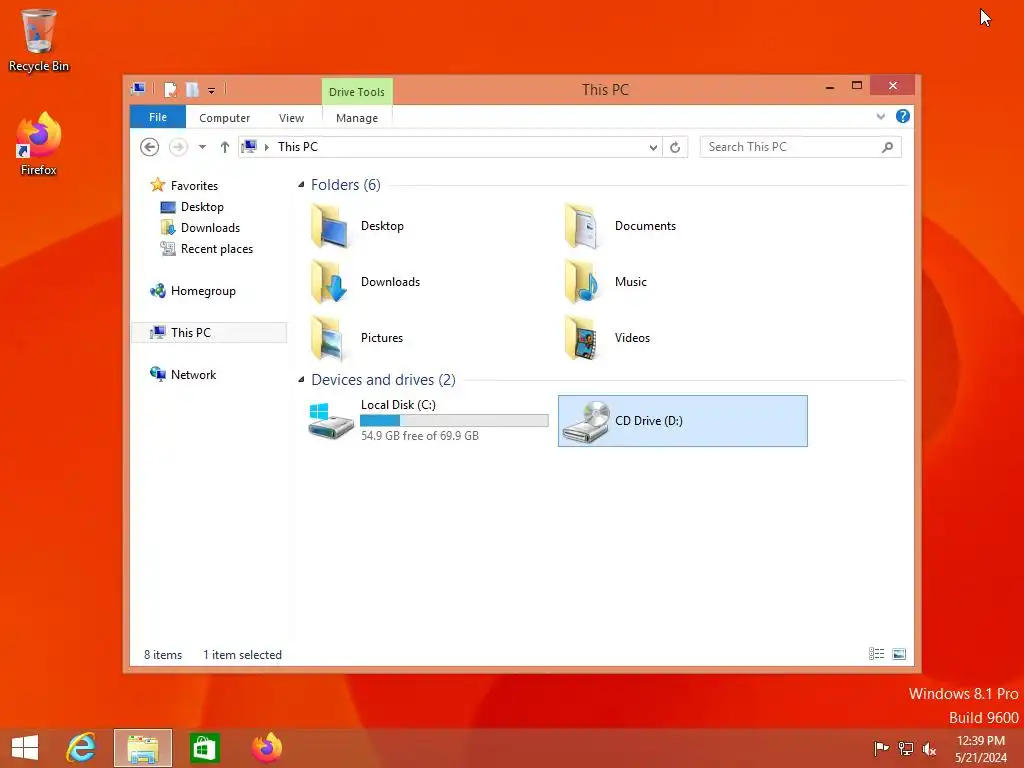Click the File Explorer taskbar button
The height and width of the screenshot is (768, 1024).
tap(143, 748)
